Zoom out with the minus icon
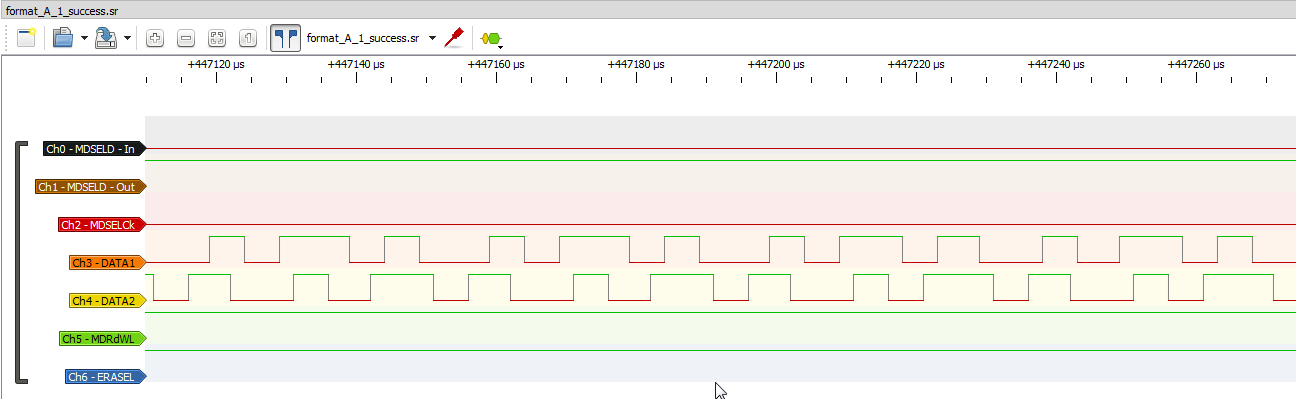 [186, 38]
